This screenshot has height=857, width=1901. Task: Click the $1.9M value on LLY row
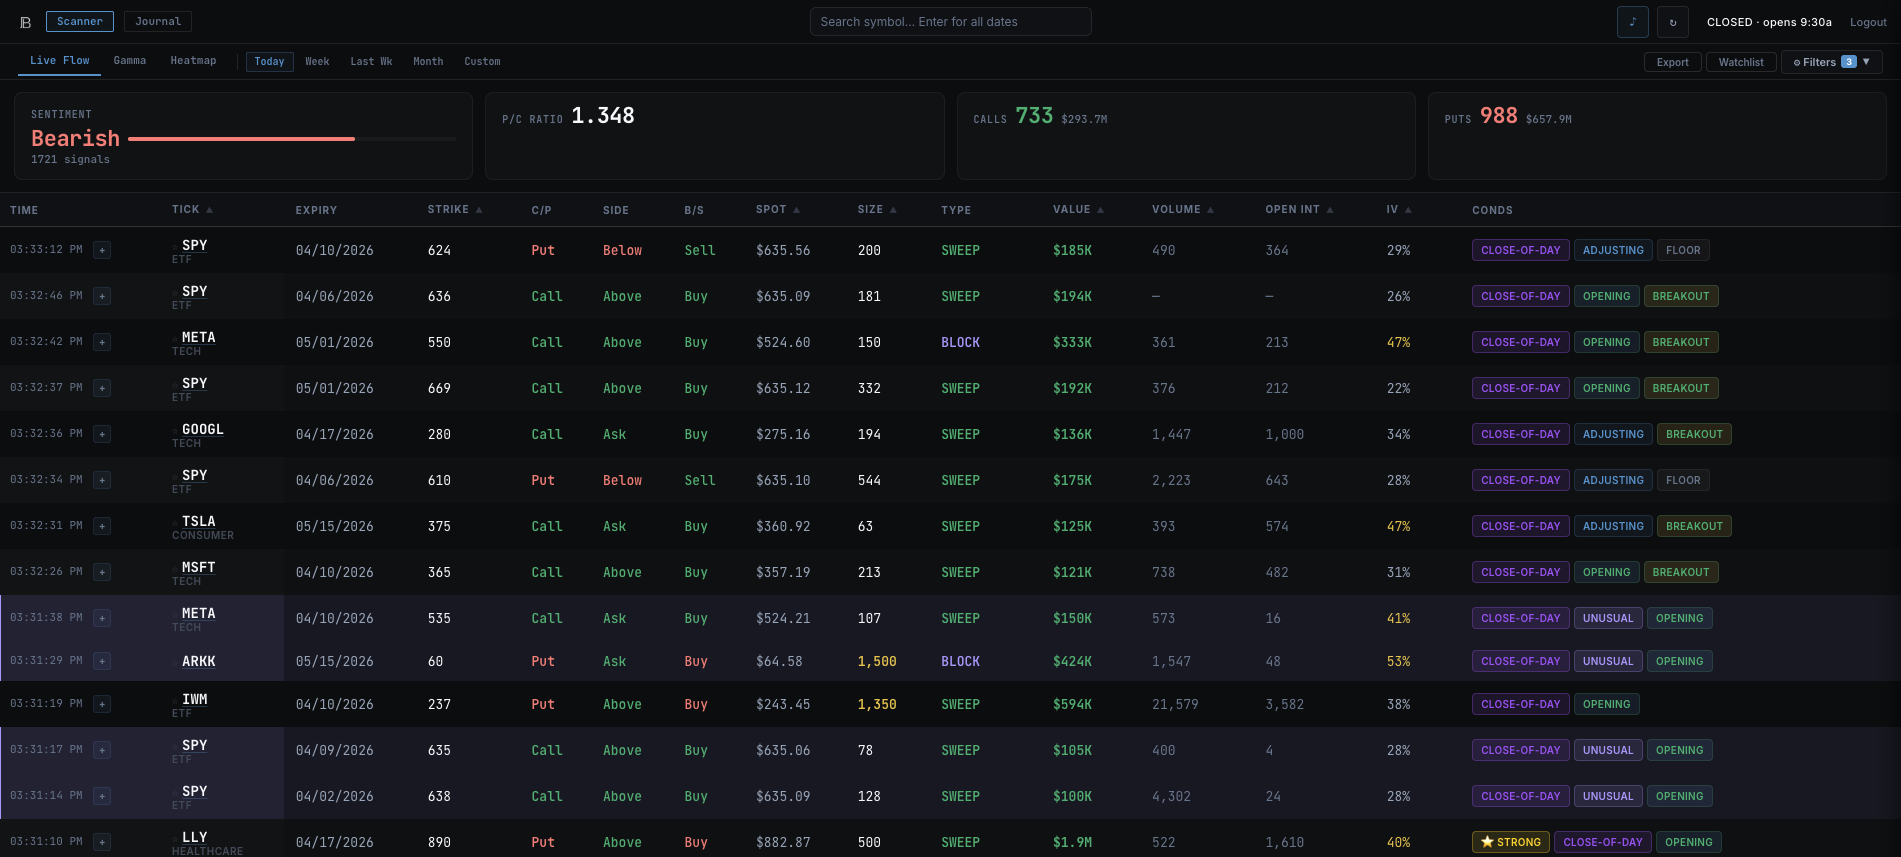pos(1072,842)
